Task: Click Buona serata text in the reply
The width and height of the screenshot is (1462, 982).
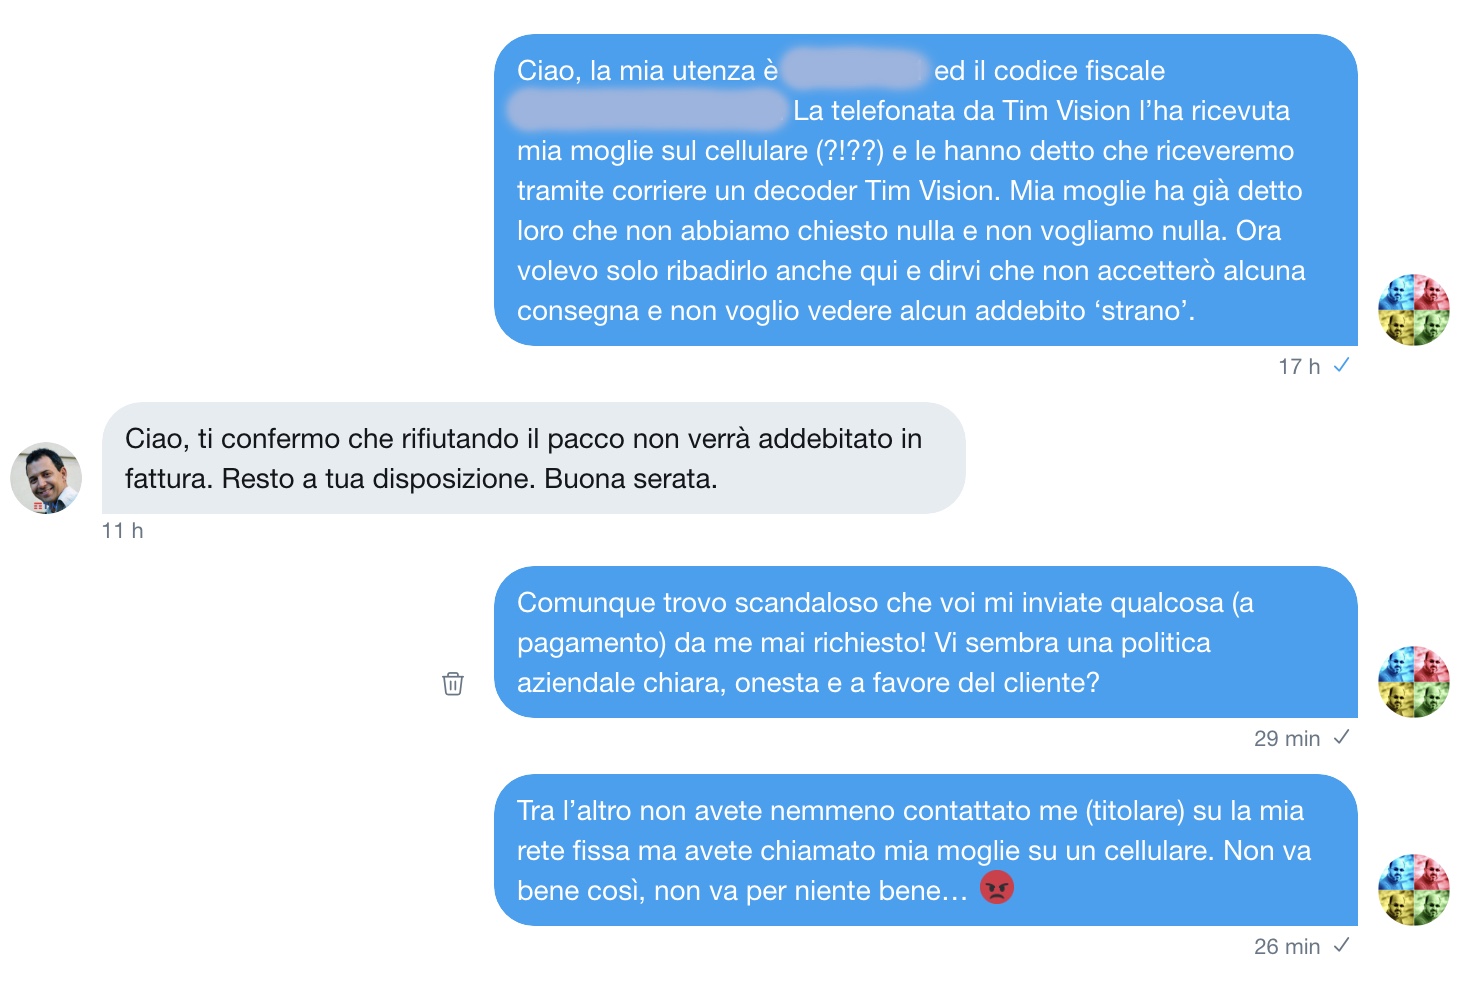Action: pyautogui.click(x=631, y=479)
